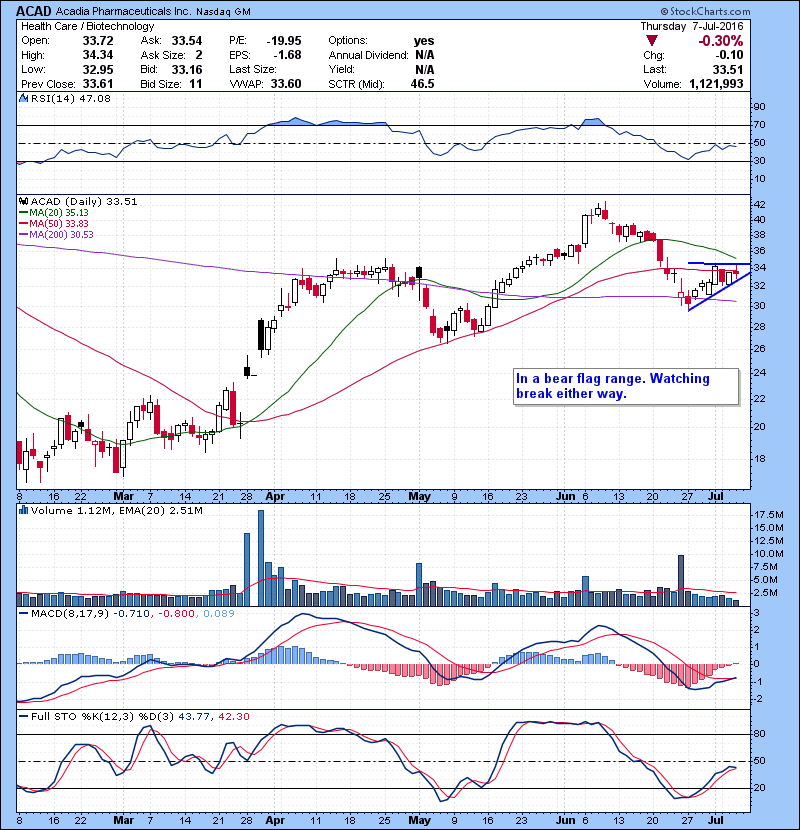Click the Acadia Pharmaceuticals Inc. company name

(x=123, y=11)
